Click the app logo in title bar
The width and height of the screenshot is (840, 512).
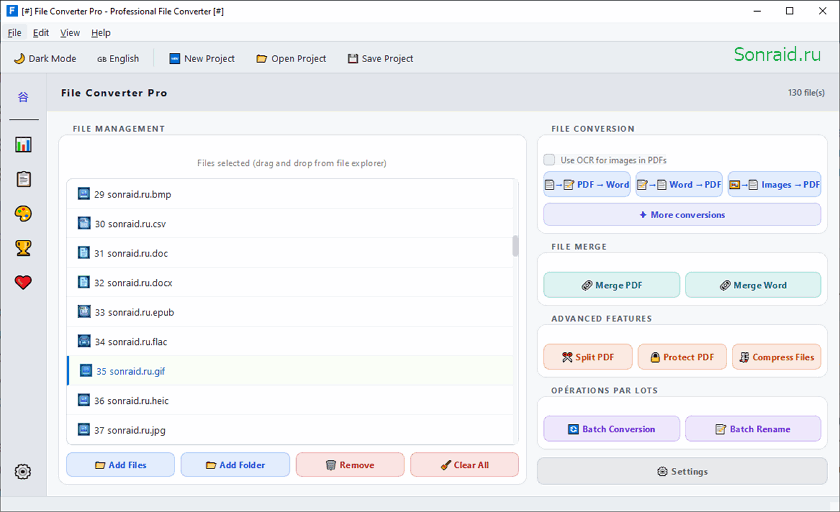click(12, 11)
